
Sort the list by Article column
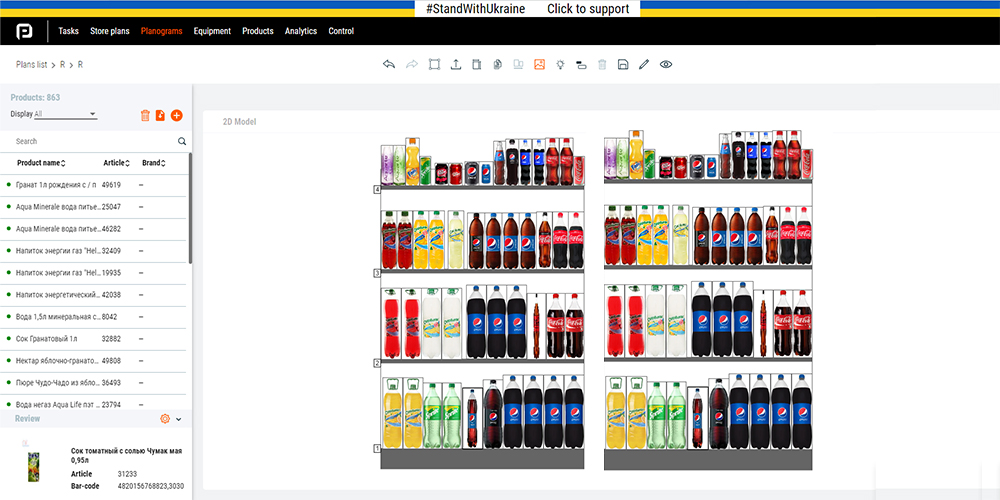tap(115, 163)
